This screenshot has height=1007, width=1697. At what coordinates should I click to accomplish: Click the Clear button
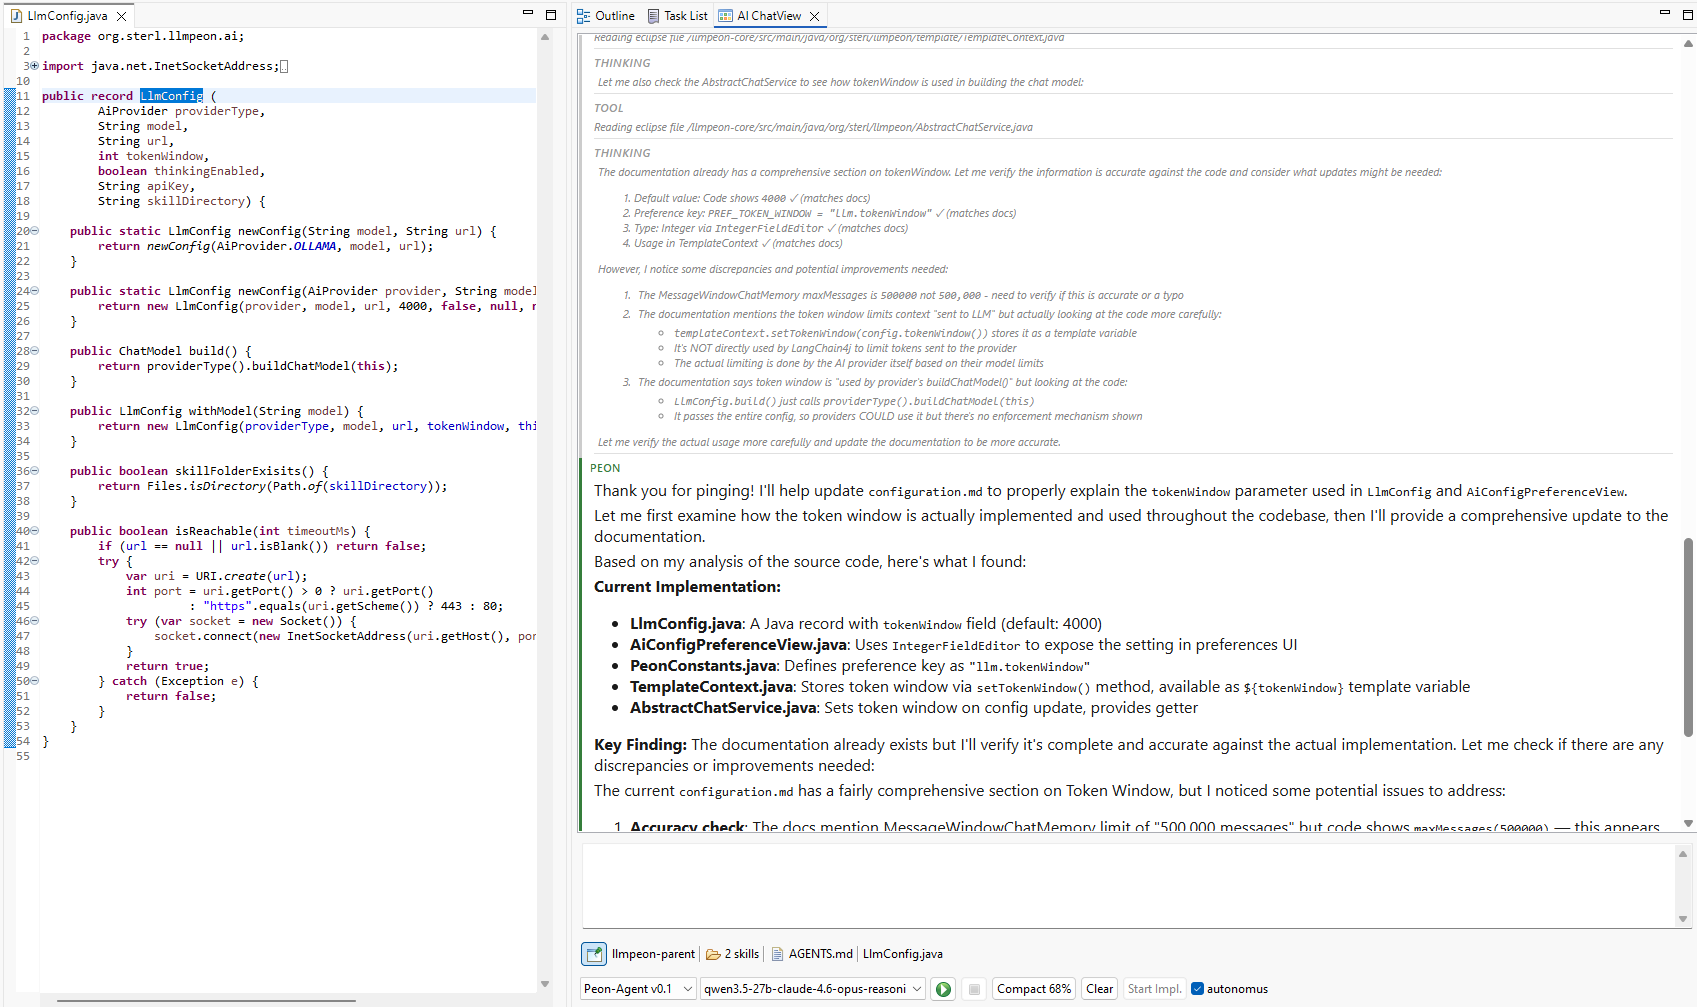pyautogui.click(x=1099, y=989)
